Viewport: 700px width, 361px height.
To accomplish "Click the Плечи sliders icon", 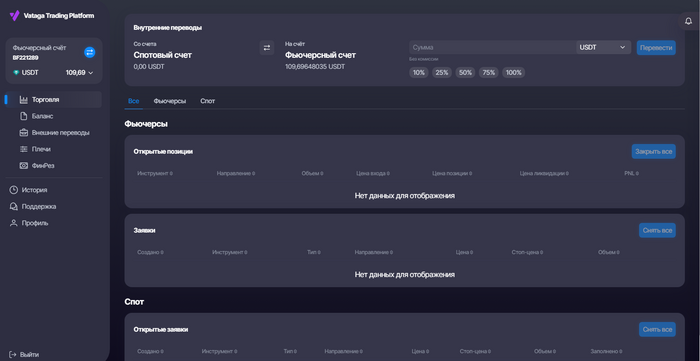I will [24, 149].
